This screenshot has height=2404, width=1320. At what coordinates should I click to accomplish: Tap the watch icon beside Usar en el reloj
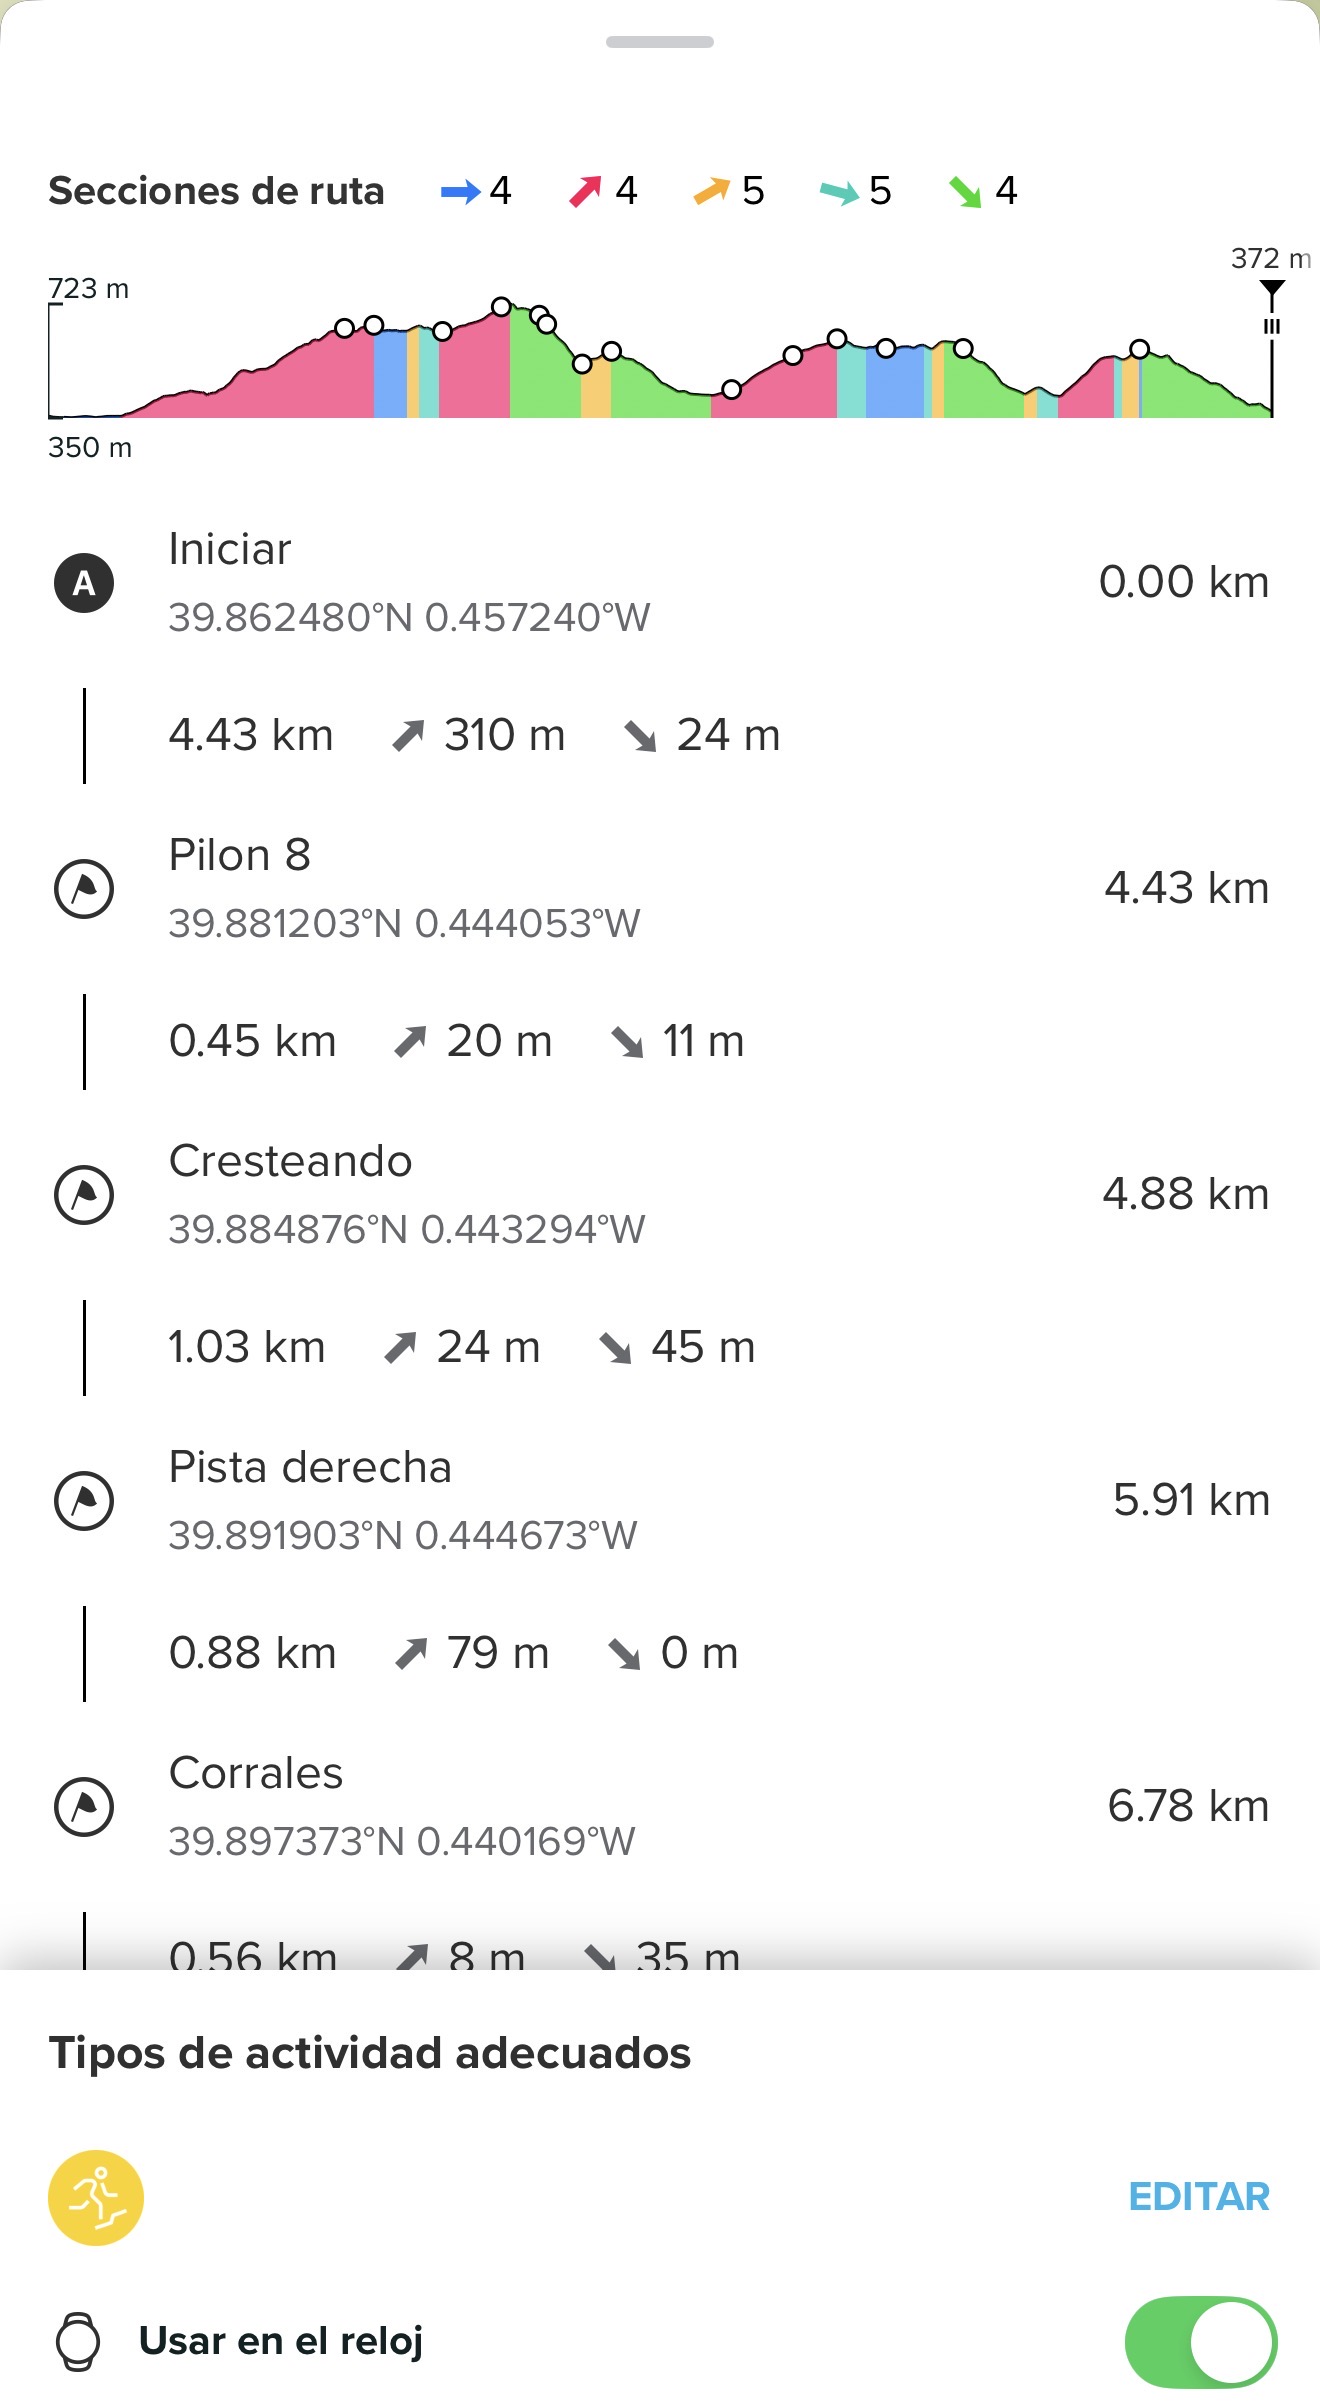(x=78, y=2342)
